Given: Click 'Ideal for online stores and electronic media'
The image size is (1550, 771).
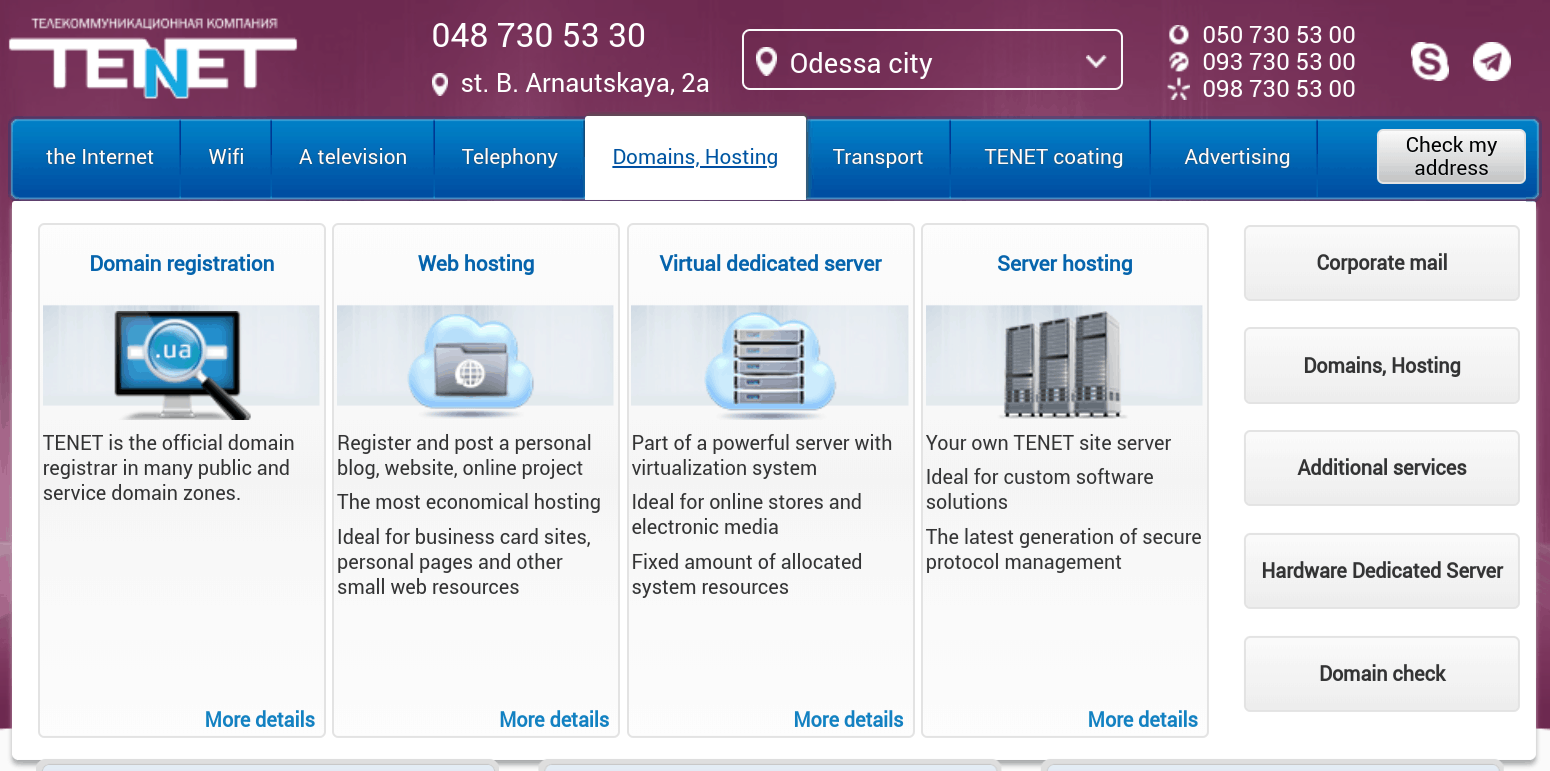Looking at the screenshot, I should [746, 514].
